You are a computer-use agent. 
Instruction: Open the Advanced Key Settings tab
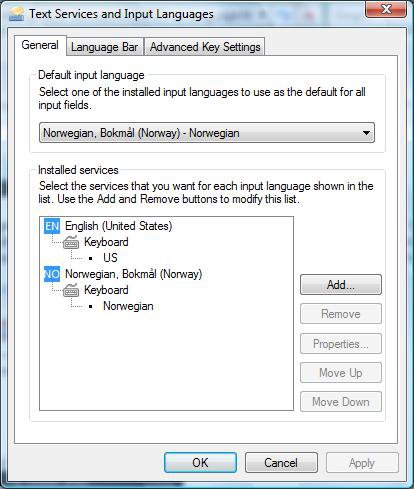tap(205, 47)
